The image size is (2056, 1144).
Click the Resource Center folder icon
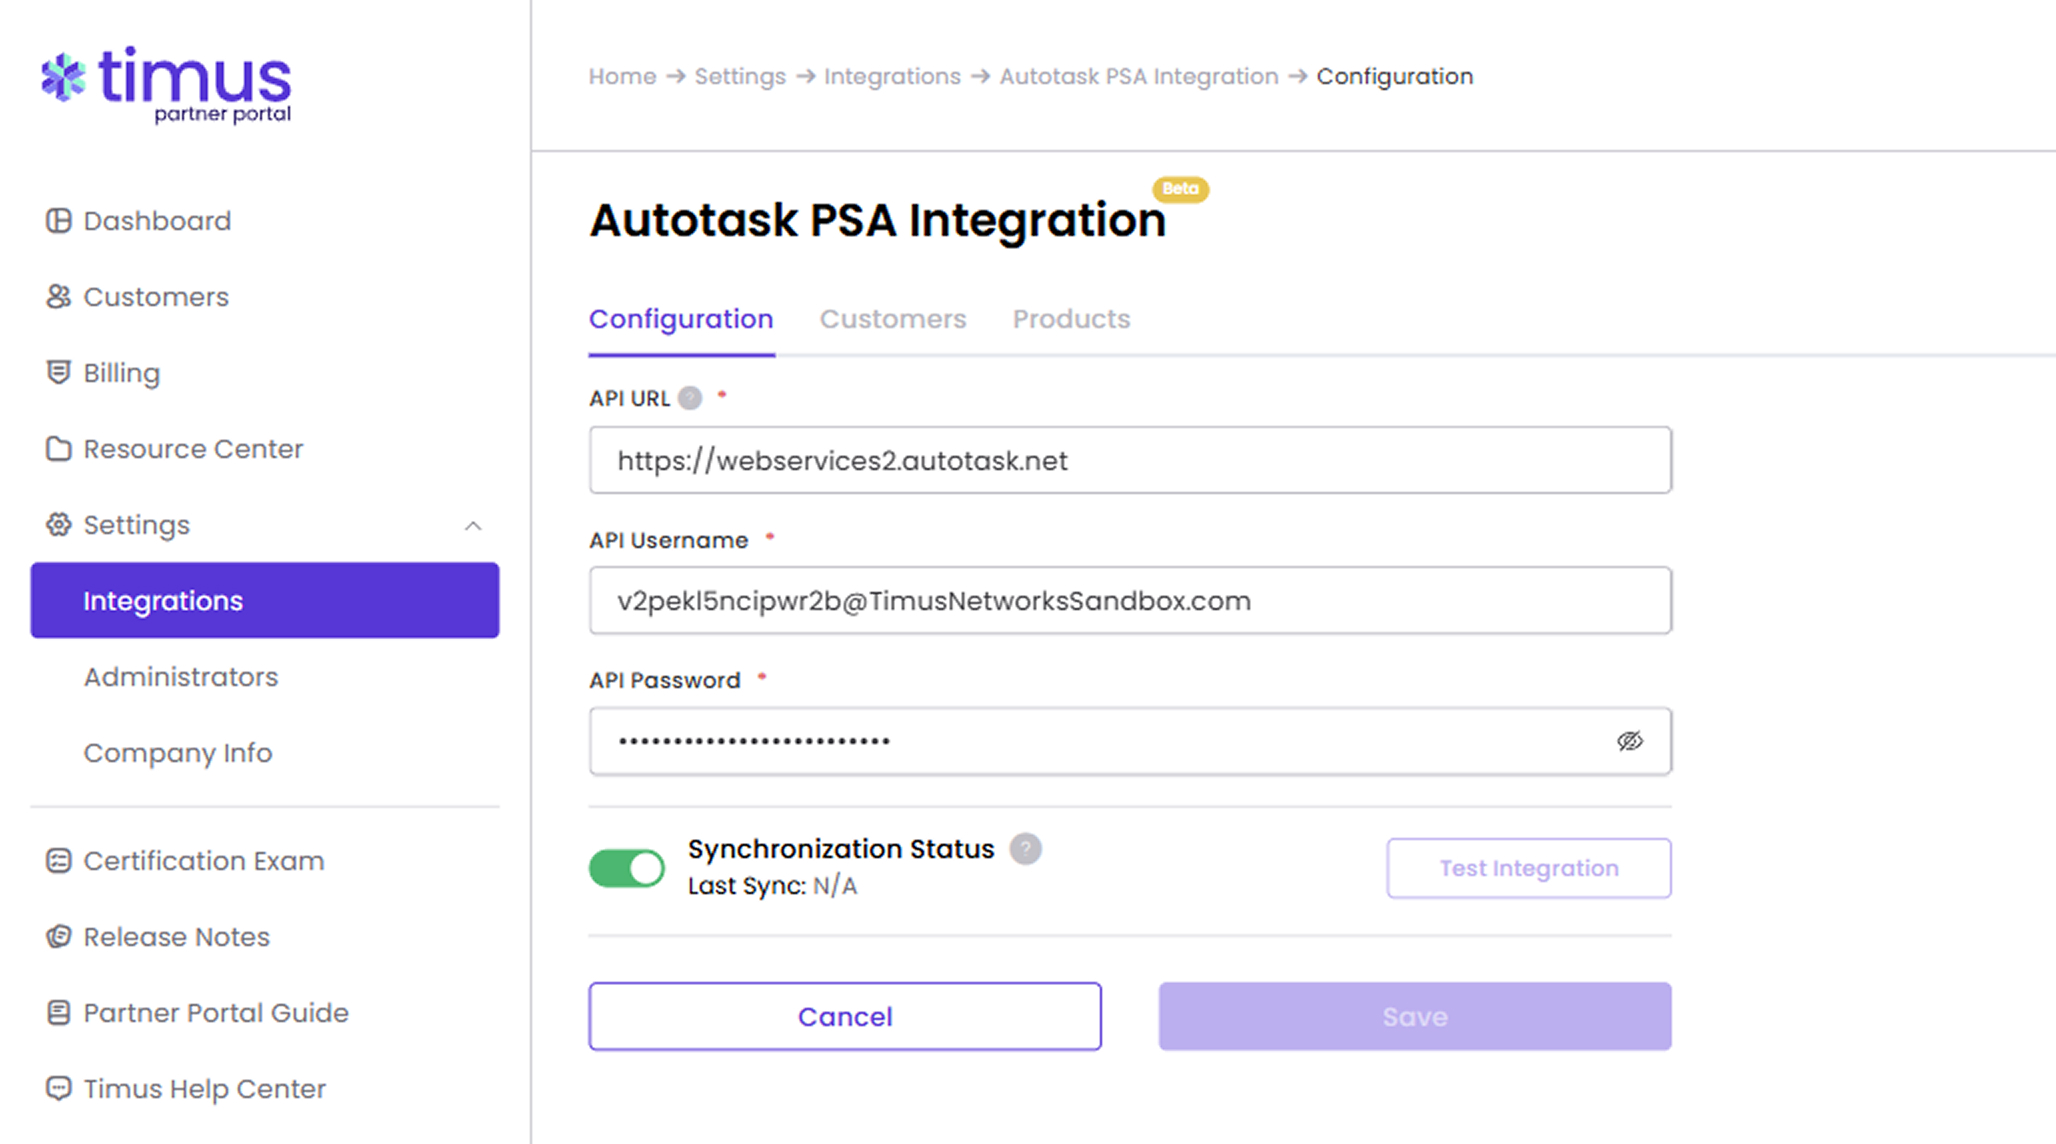[x=59, y=449]
